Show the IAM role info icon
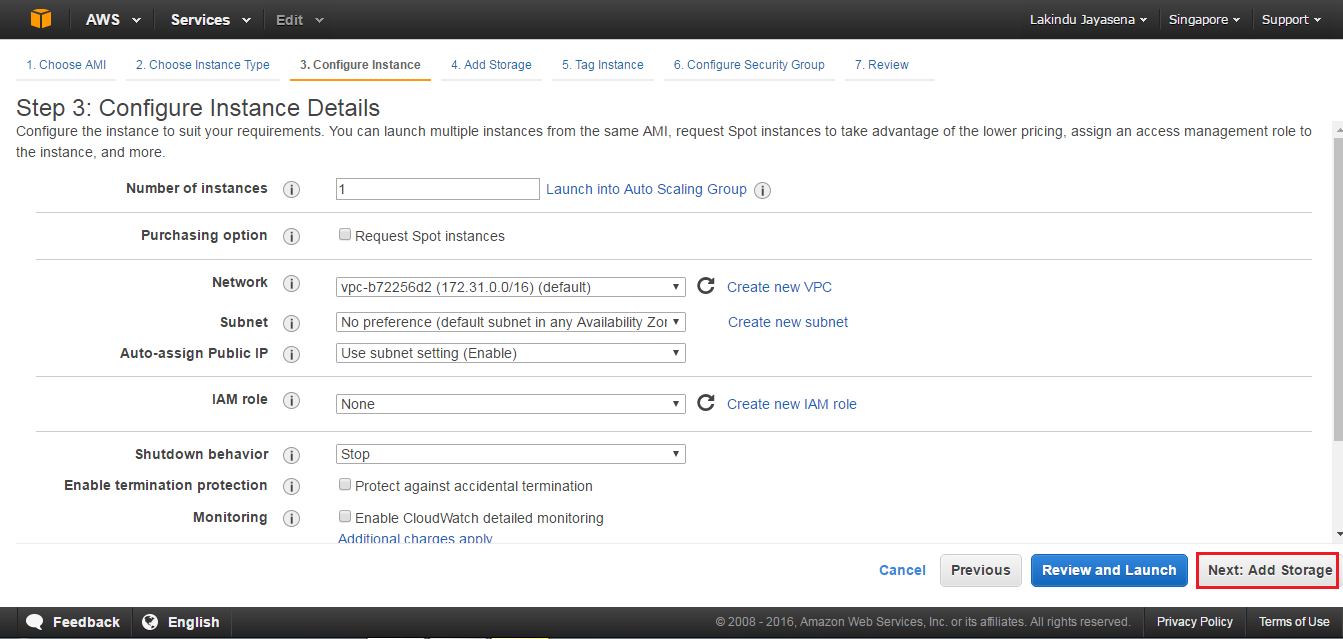The width and height of the screenshot is (1343, 639). point(292,401)
